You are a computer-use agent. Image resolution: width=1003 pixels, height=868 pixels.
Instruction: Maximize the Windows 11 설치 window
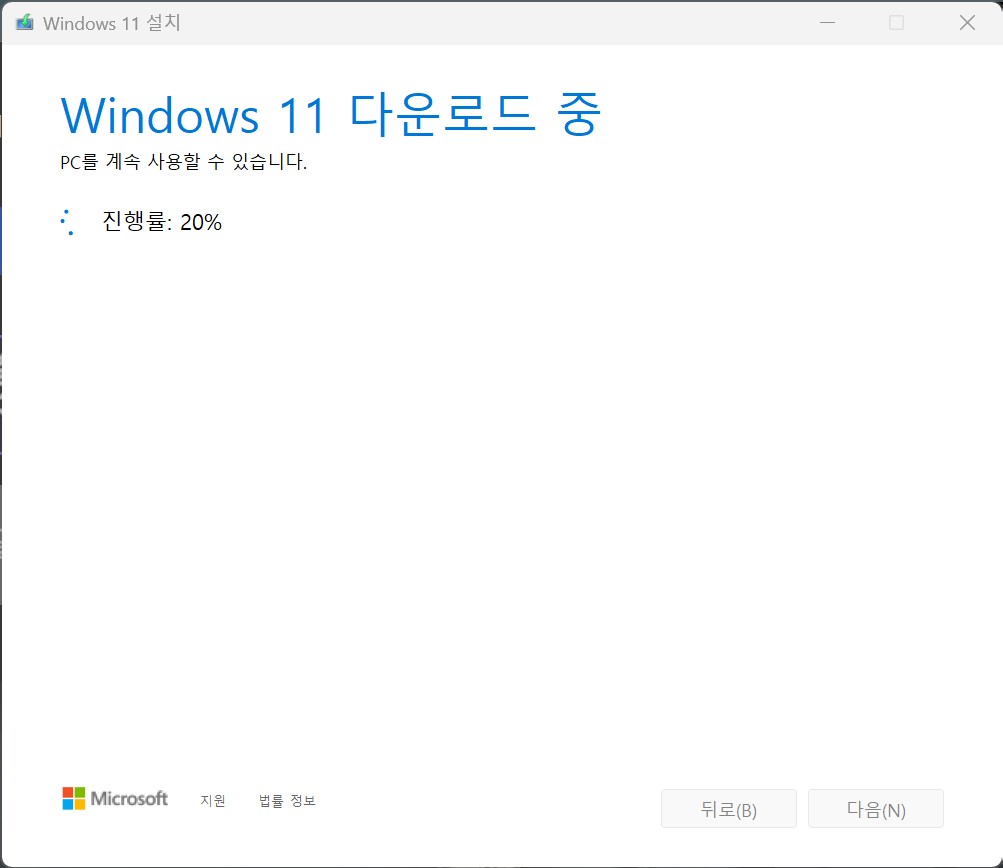[x=897, y=22]
